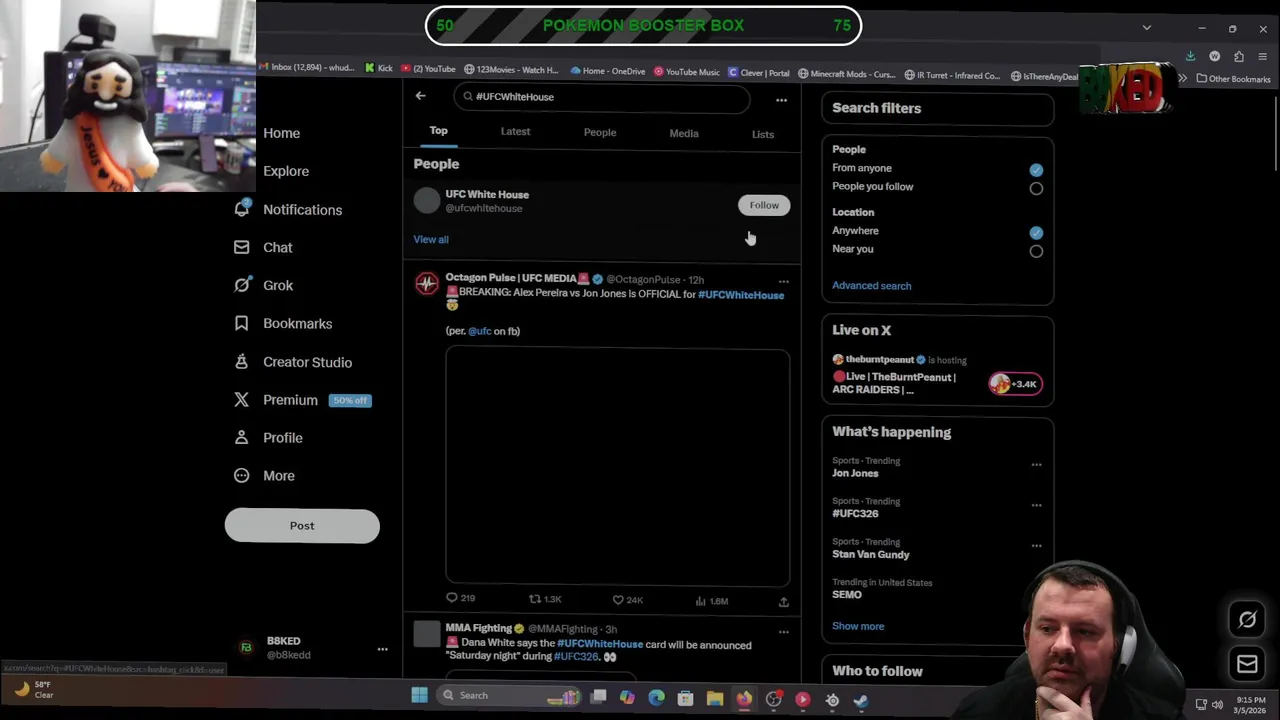Open #UFCWhiteHouse hashtag in Octagon Pulse post
1280x720 pixels.
pos(741,295)
